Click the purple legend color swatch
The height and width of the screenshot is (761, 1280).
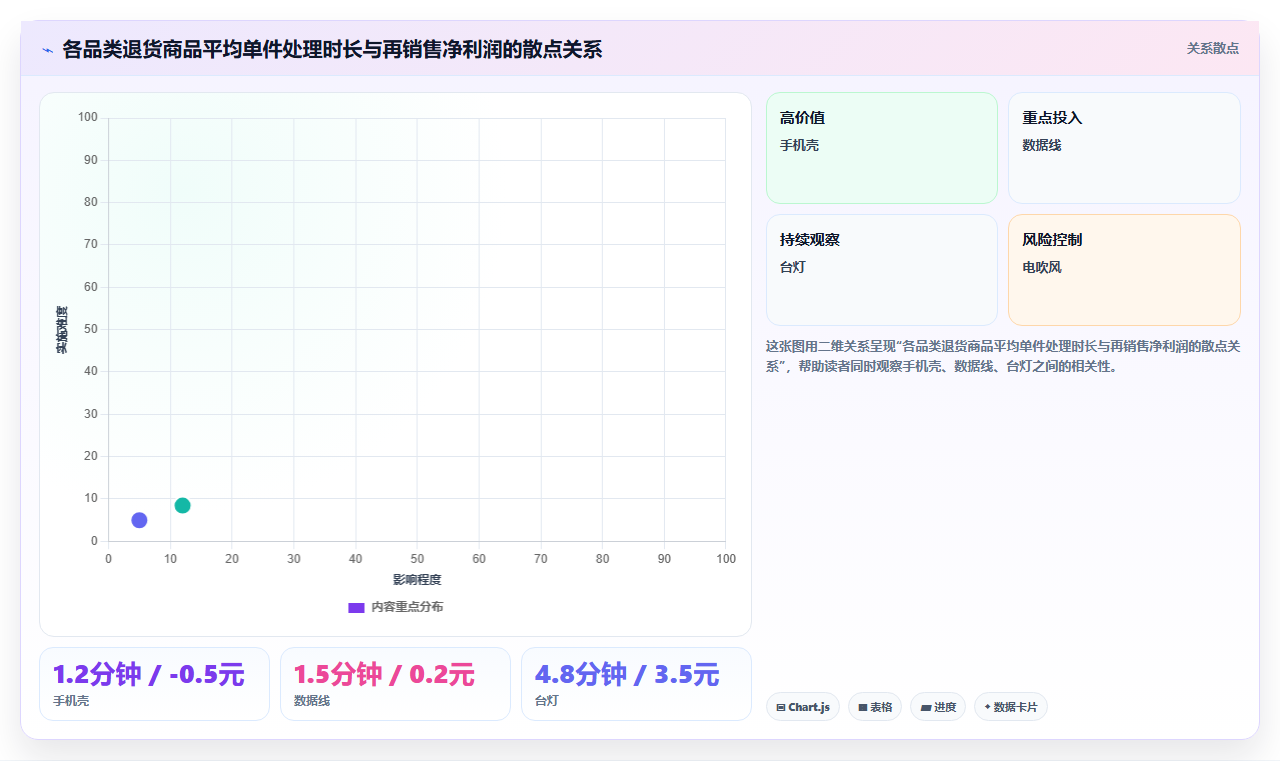tap(356, 608)
